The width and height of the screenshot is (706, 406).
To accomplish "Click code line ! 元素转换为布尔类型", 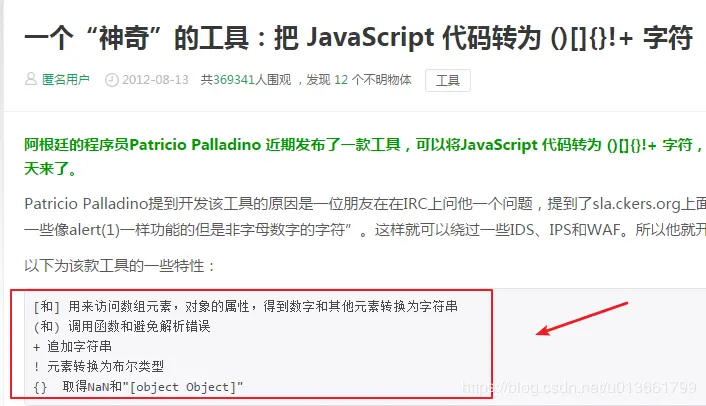I will coord(99,366).
